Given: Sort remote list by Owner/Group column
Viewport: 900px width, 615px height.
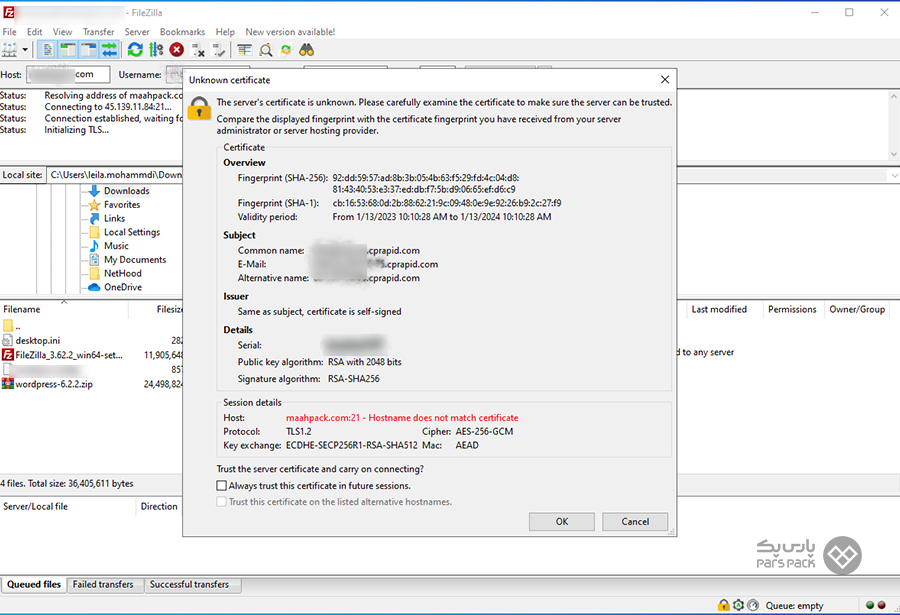Looking at the screenshot, I should tap(857, 310).
